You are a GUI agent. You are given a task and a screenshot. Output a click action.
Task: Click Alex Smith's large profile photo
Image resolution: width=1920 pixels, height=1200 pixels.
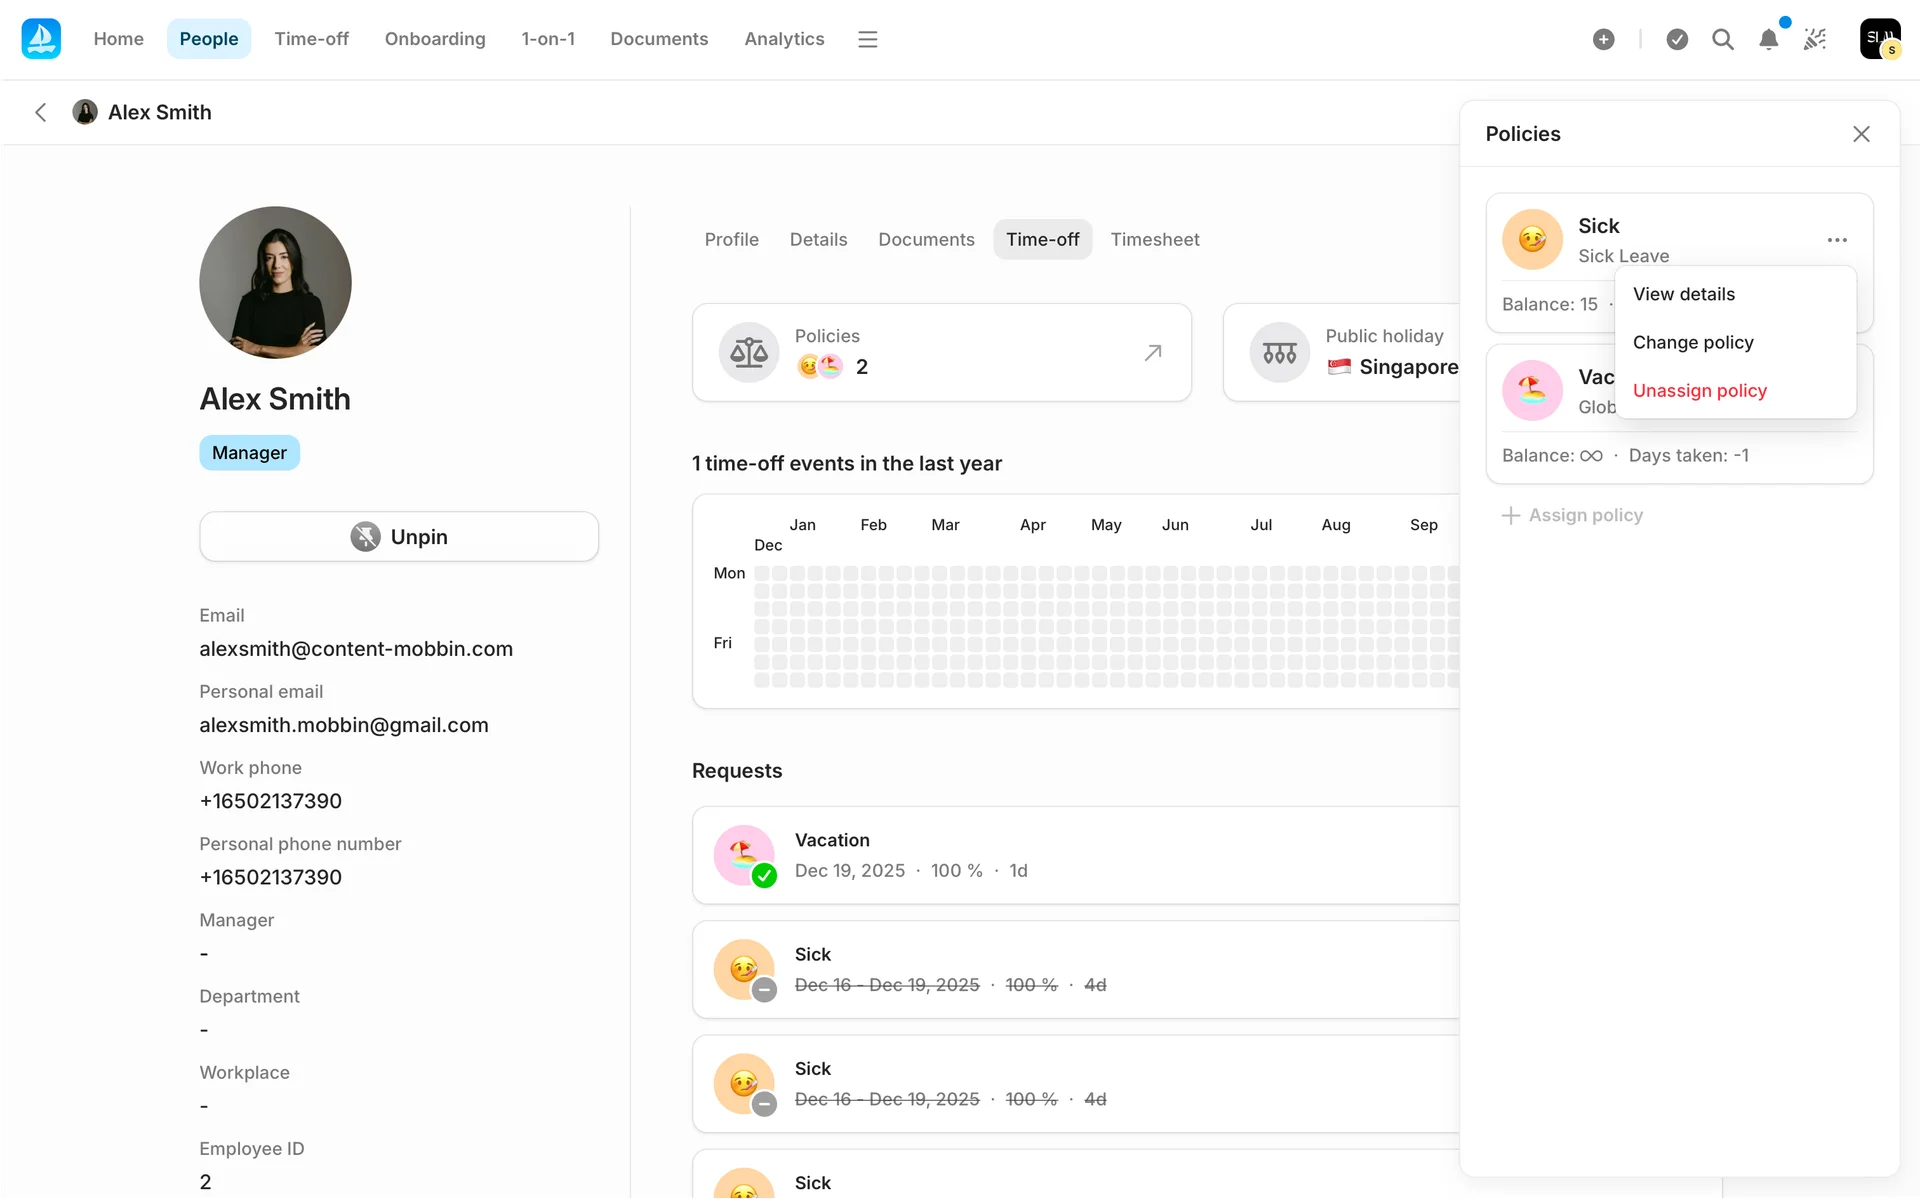click(x=275, y=282)
